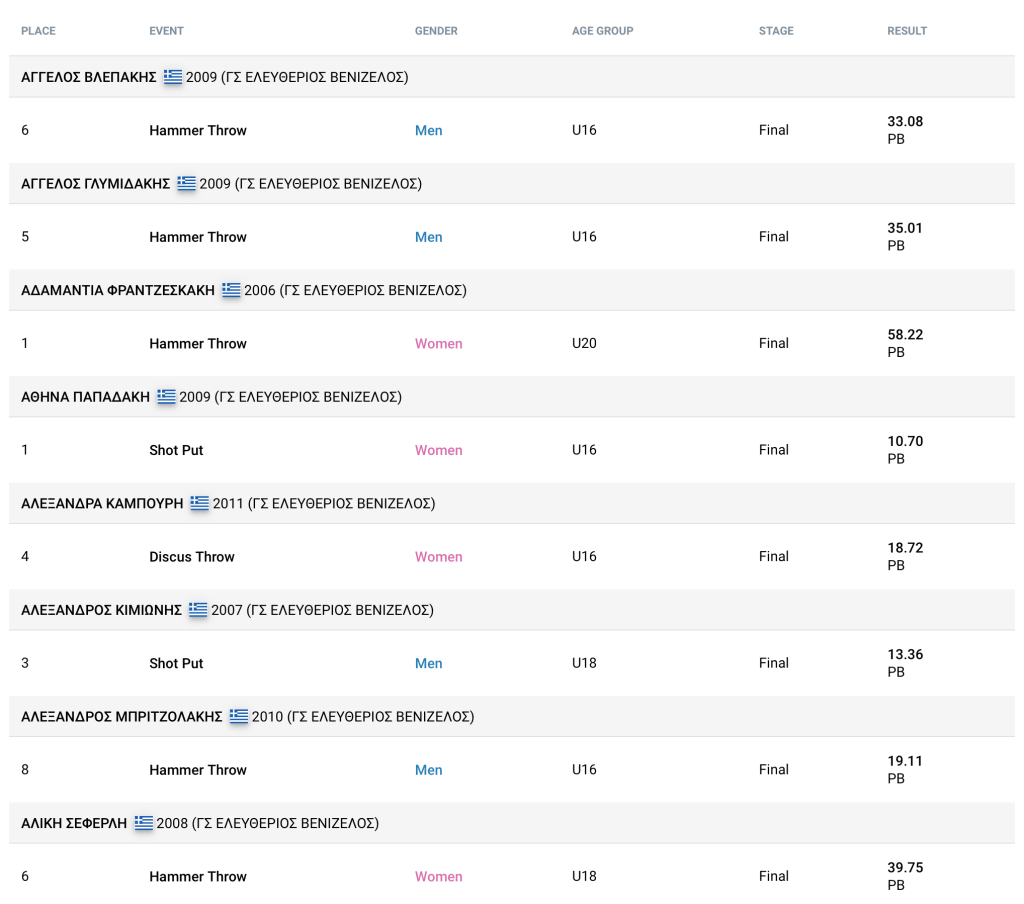
Task: Sort by the PLACE column header
Action: pyautogui.click(x=38, y=31)
